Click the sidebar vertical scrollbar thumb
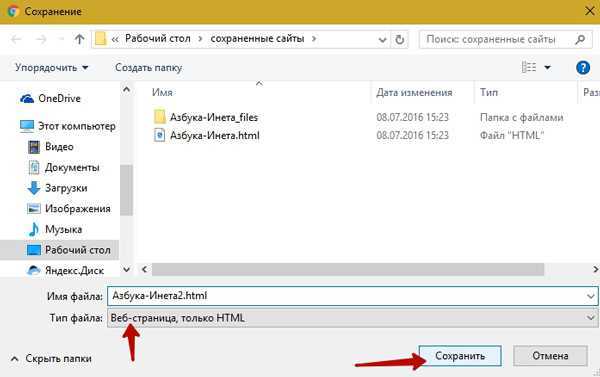 [x=126, y=190]
